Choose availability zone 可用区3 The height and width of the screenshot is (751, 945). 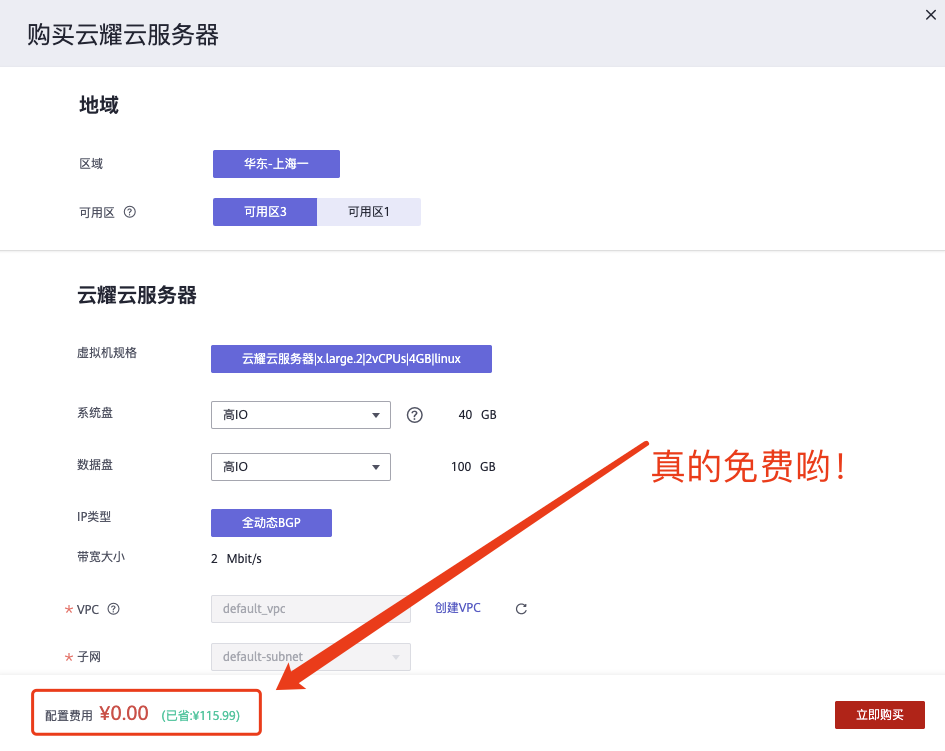[265, 212]
